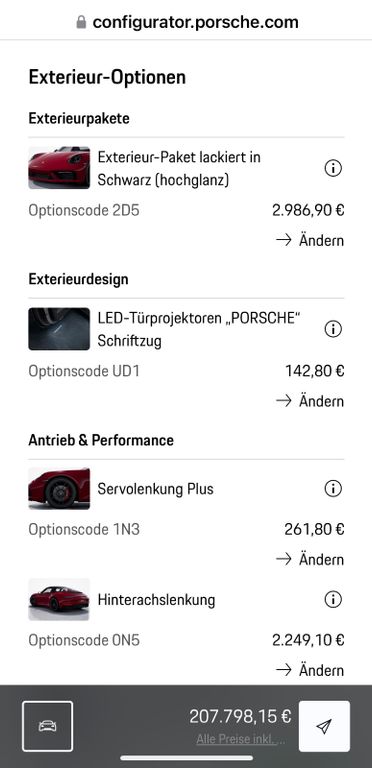Tap the Hinterachslenkung car thumbnail

59,600
